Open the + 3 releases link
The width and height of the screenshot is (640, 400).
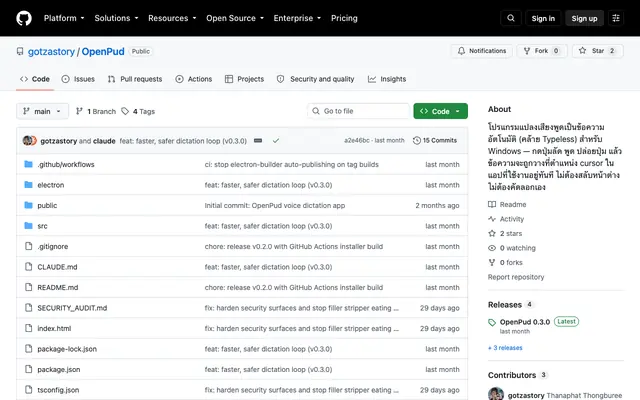pos(505,348)
